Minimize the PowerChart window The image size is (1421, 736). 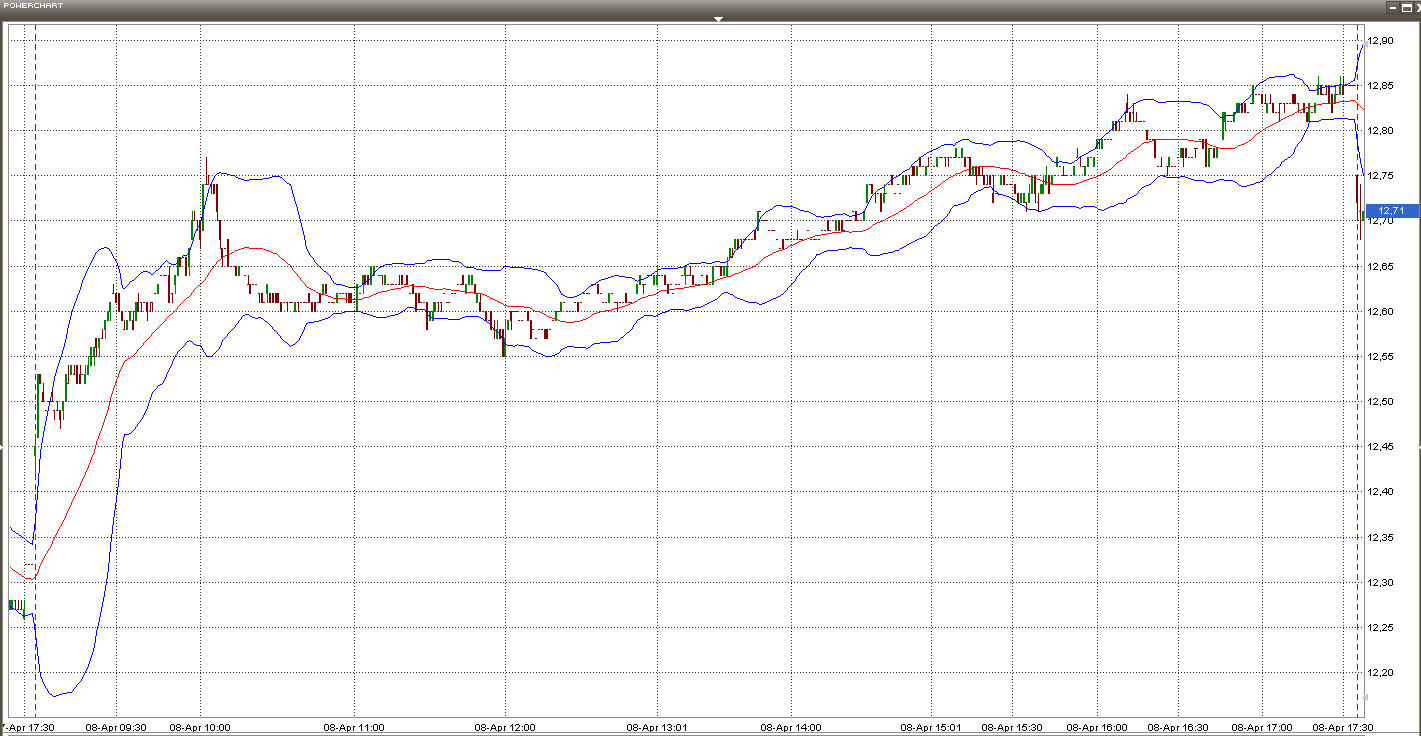(1394, 7)
